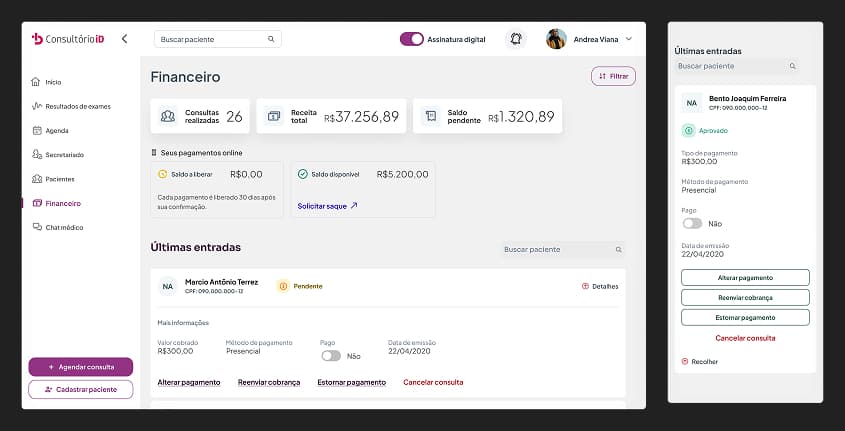
Task: Toggle the Pago switch in the mobile panel
Action: click(x=692, y=223)
